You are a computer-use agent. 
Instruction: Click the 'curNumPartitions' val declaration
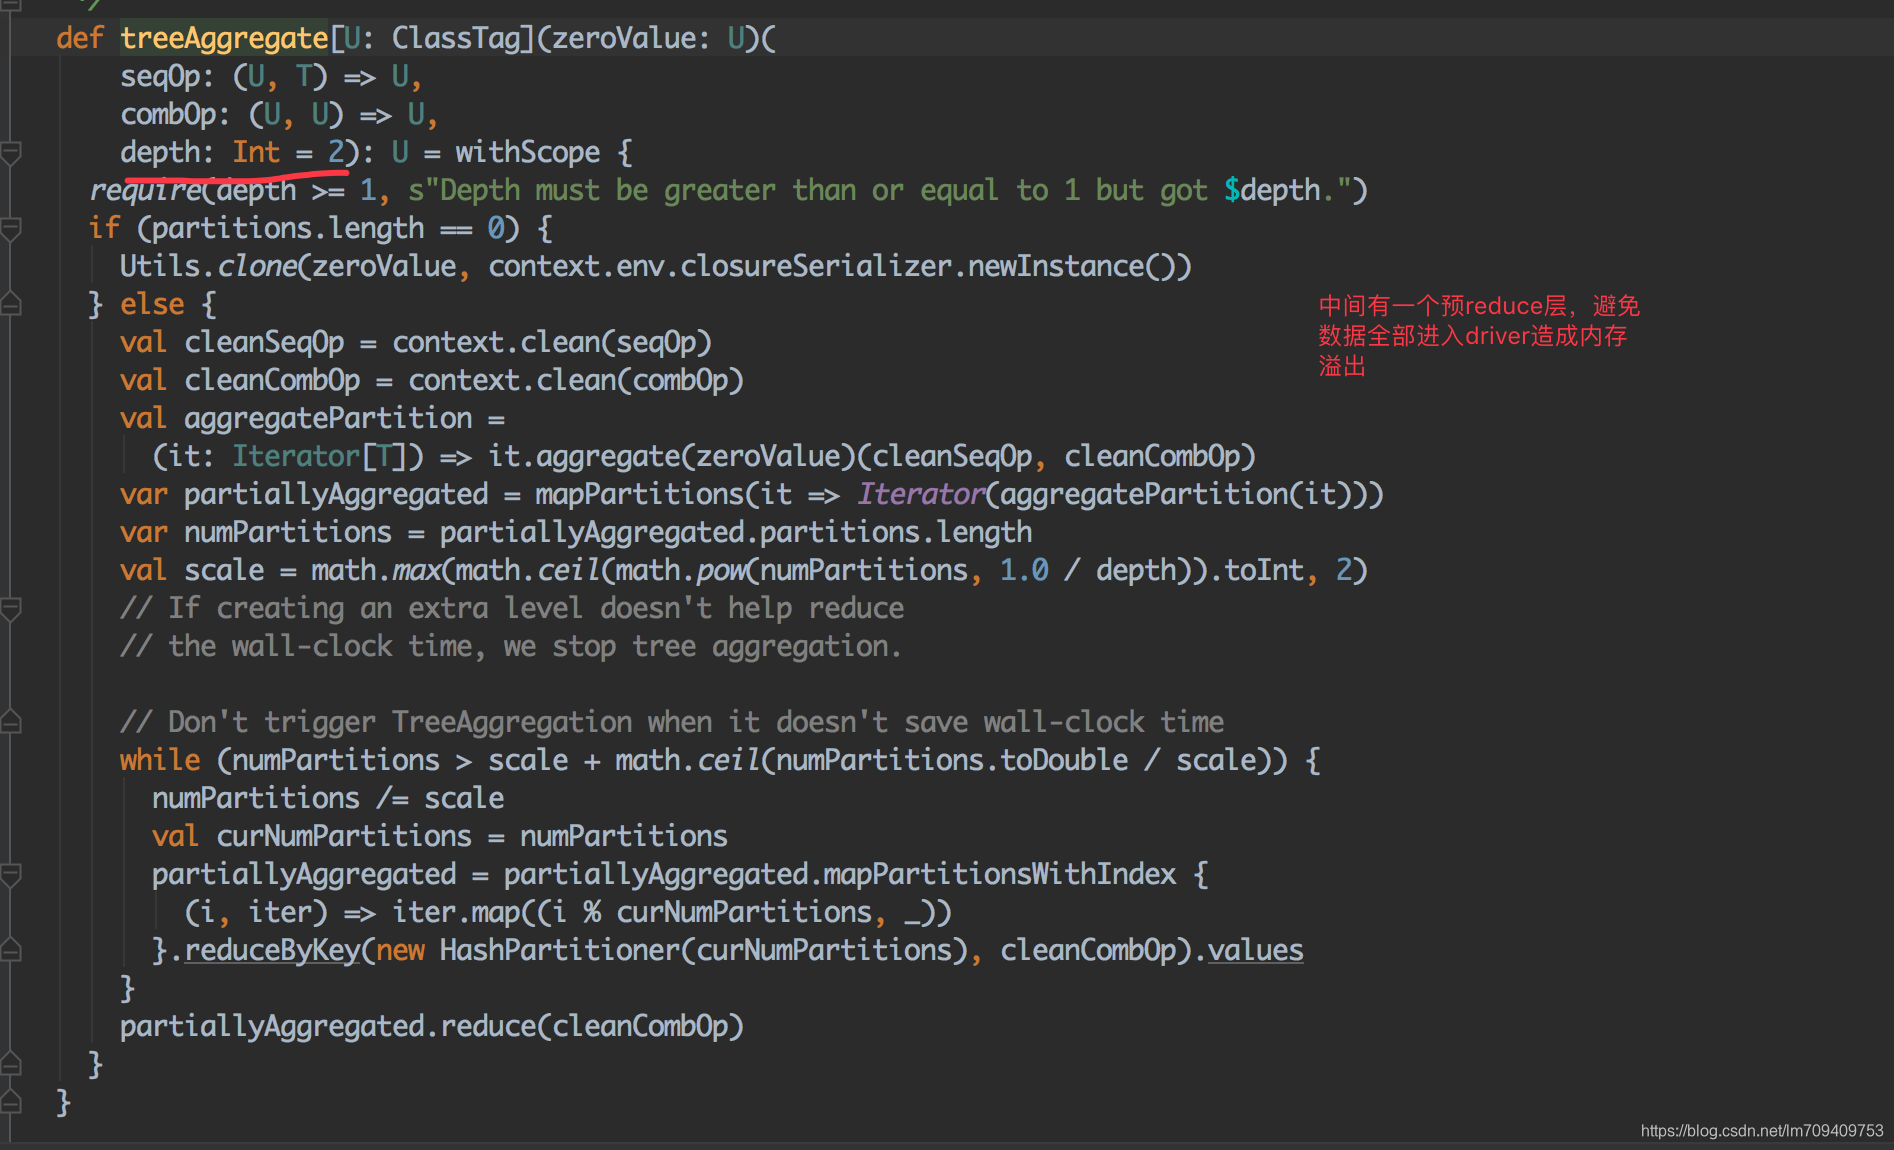[344, 836]
